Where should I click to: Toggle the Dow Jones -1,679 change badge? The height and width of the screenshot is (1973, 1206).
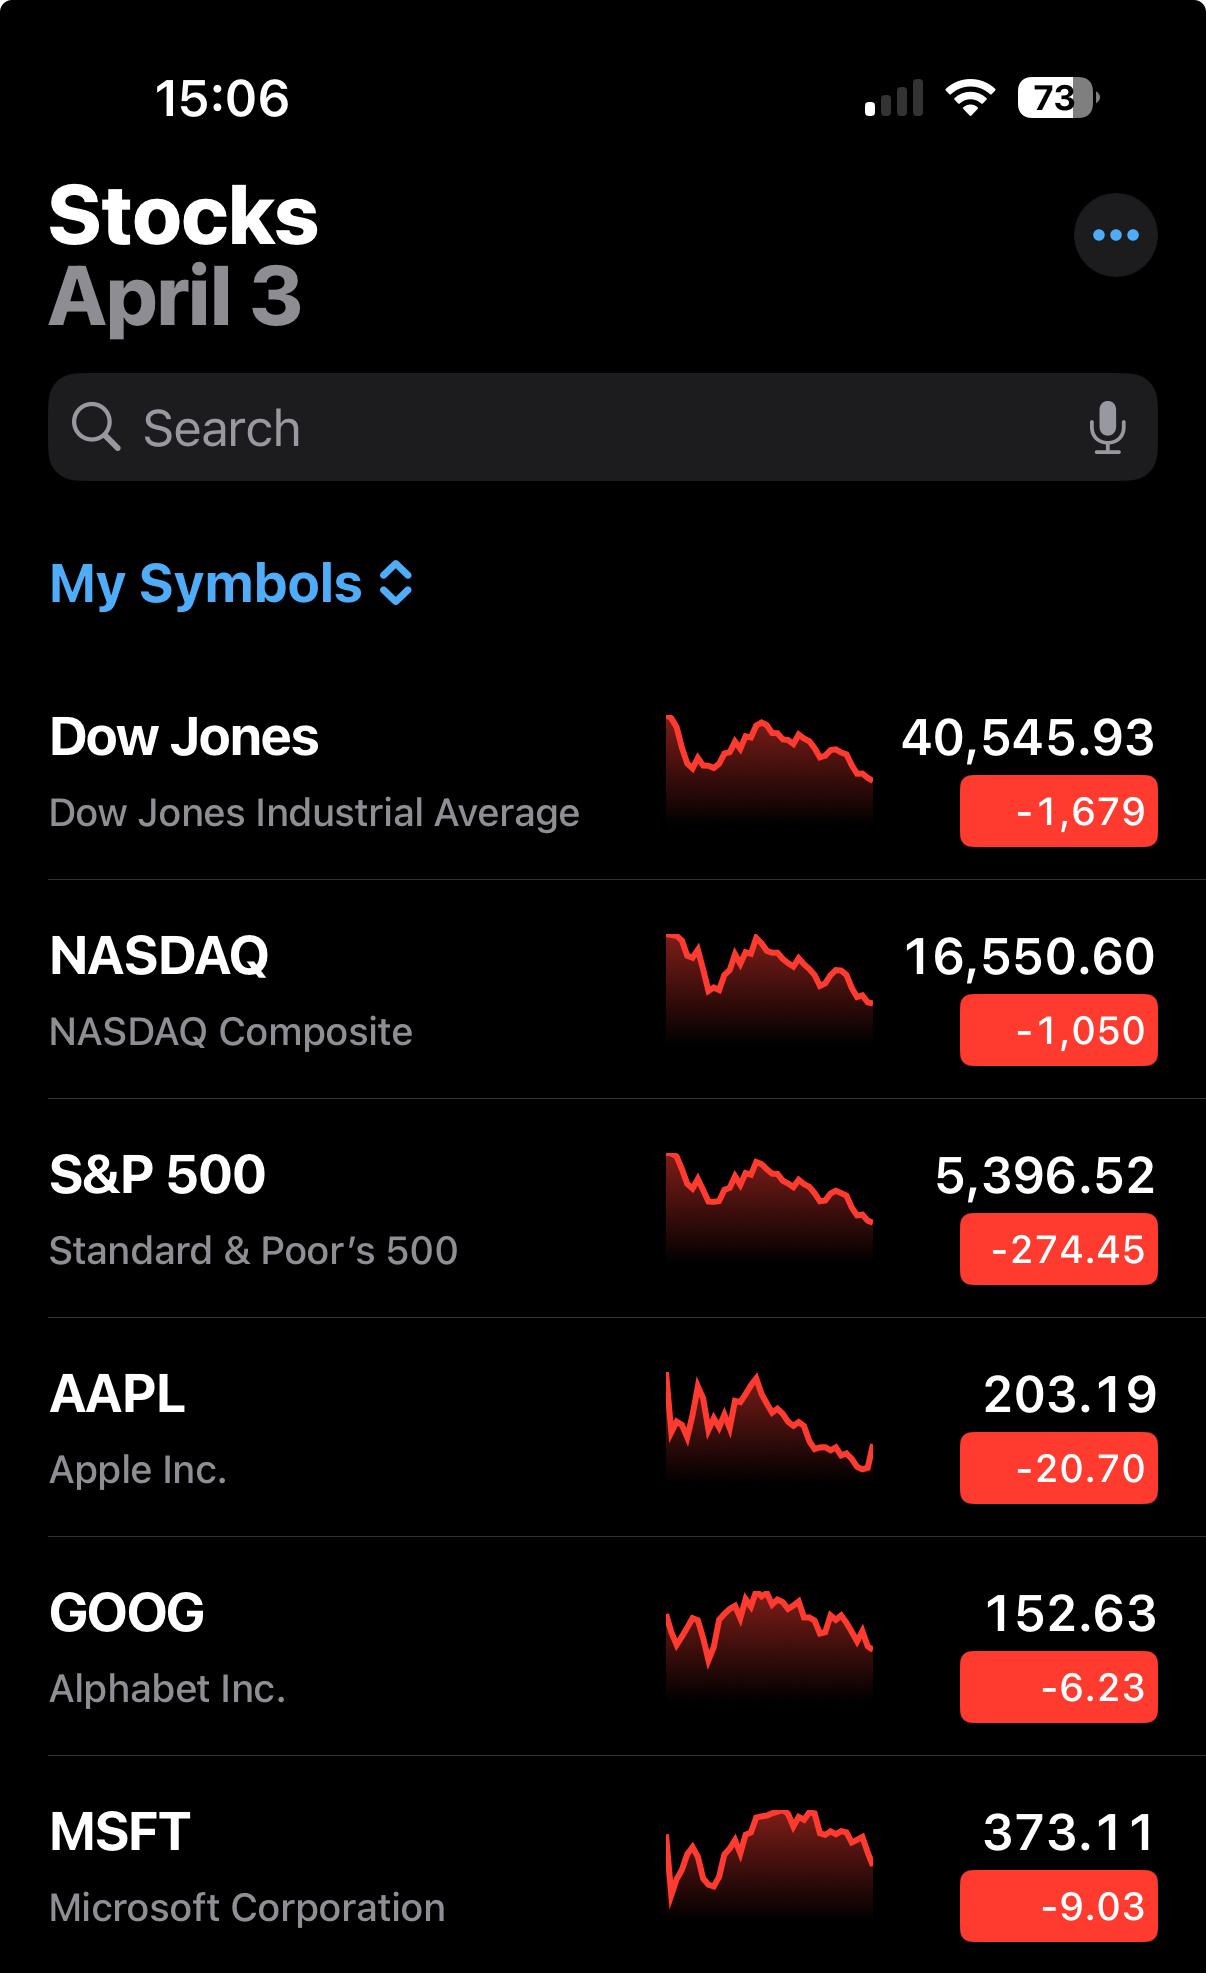coord(1058,811)
